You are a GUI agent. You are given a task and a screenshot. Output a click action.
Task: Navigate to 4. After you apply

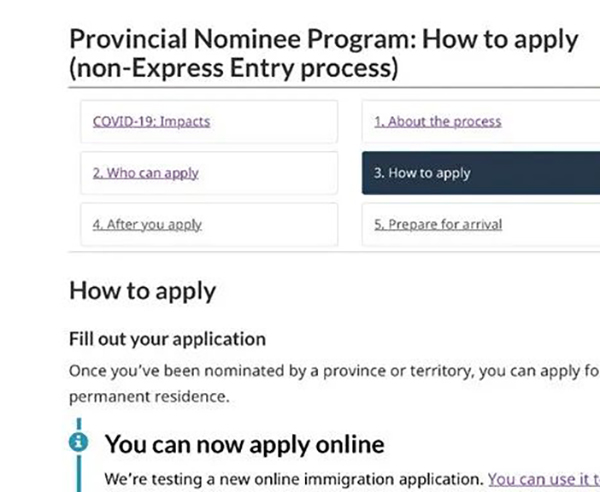click(147, 225)
